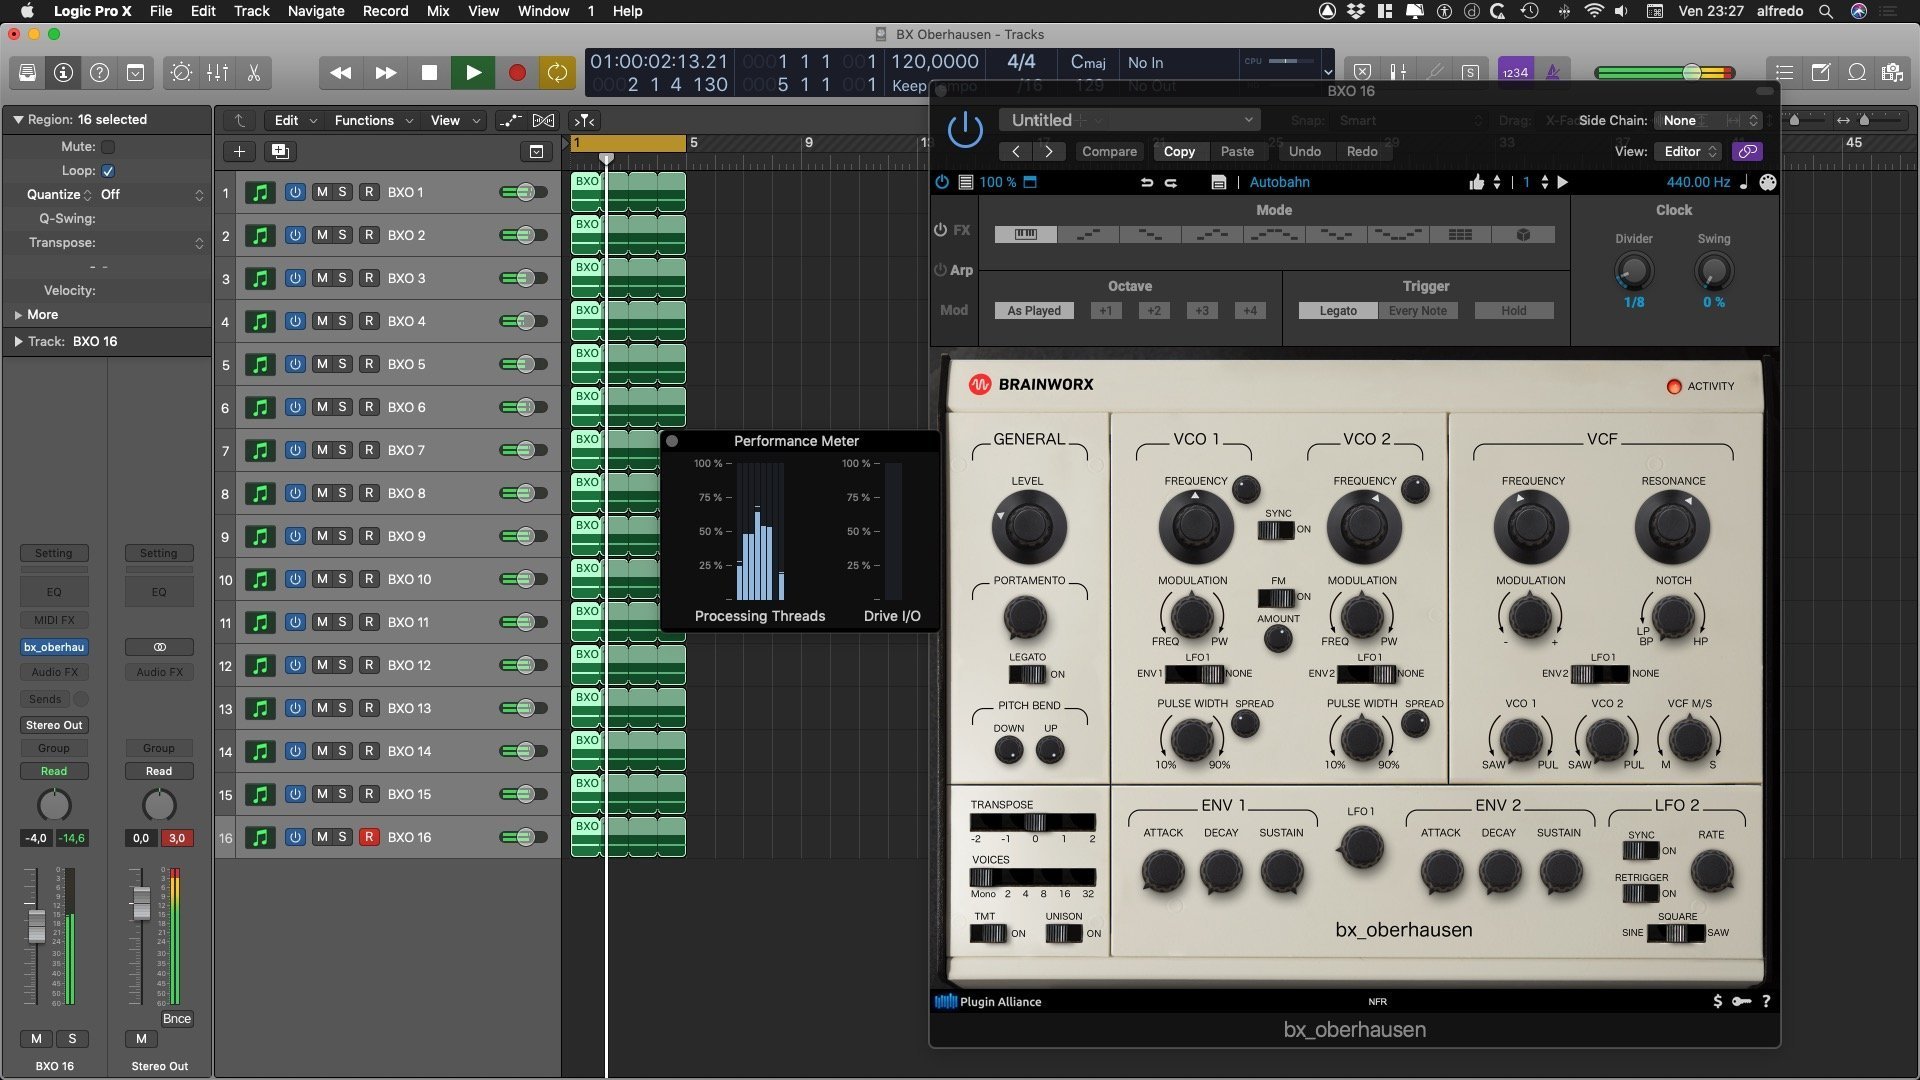Toggle the Loop checkbox in Region inspector
This screenshot has width=1920, height=1080.
coord(108,170)
